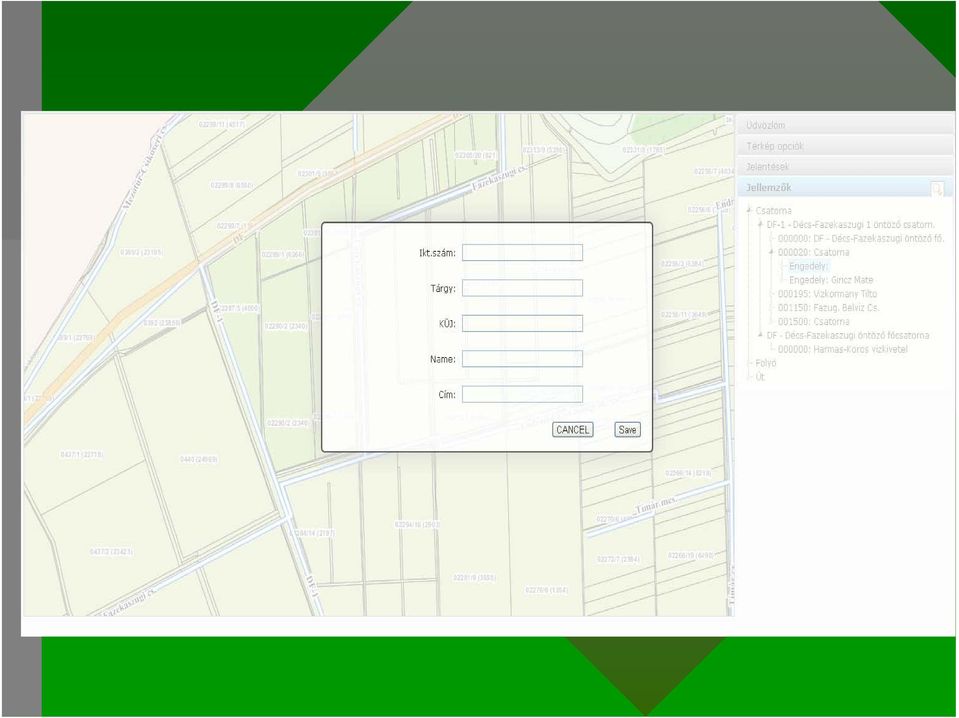Click the Ikt.szám input field
This screenshot has width=959, height=718.
click(x=522, y=253)
